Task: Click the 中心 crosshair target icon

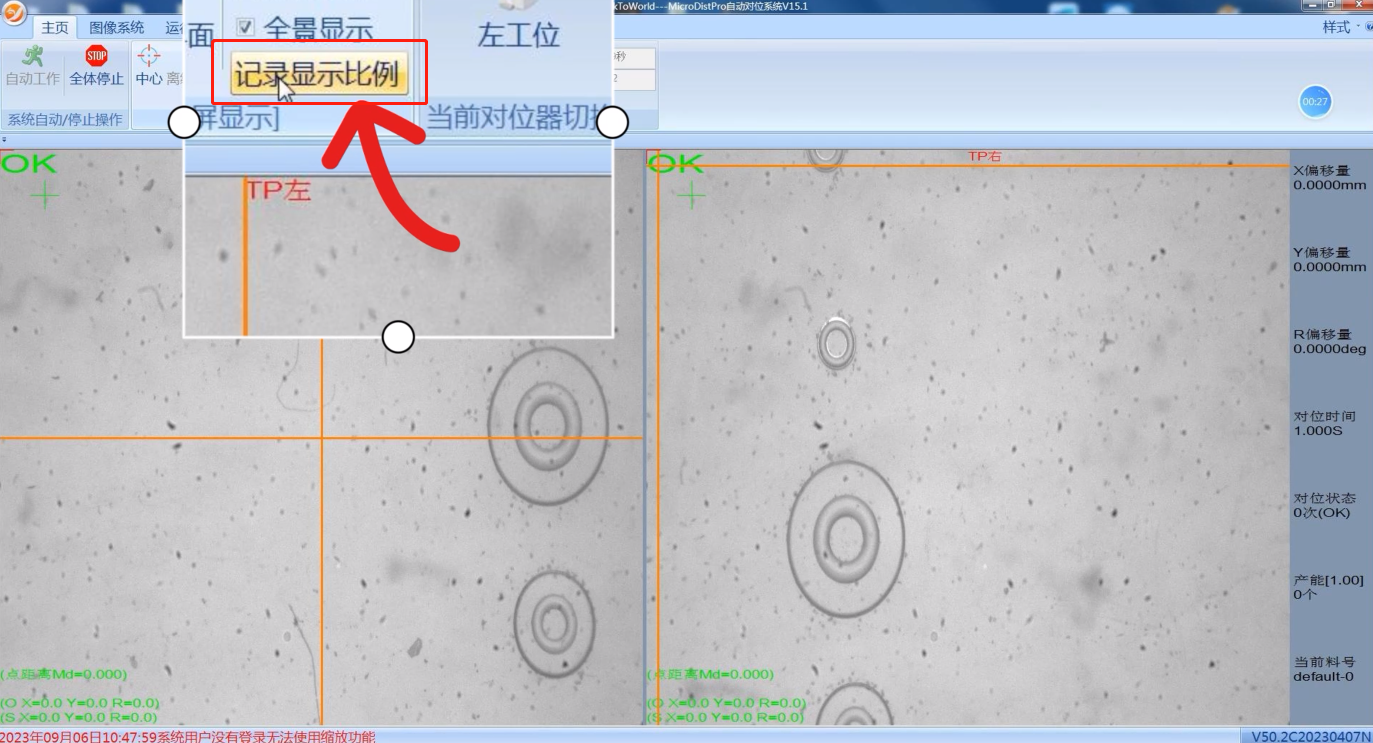Action: pyautogui.click(x=148, y=55)
